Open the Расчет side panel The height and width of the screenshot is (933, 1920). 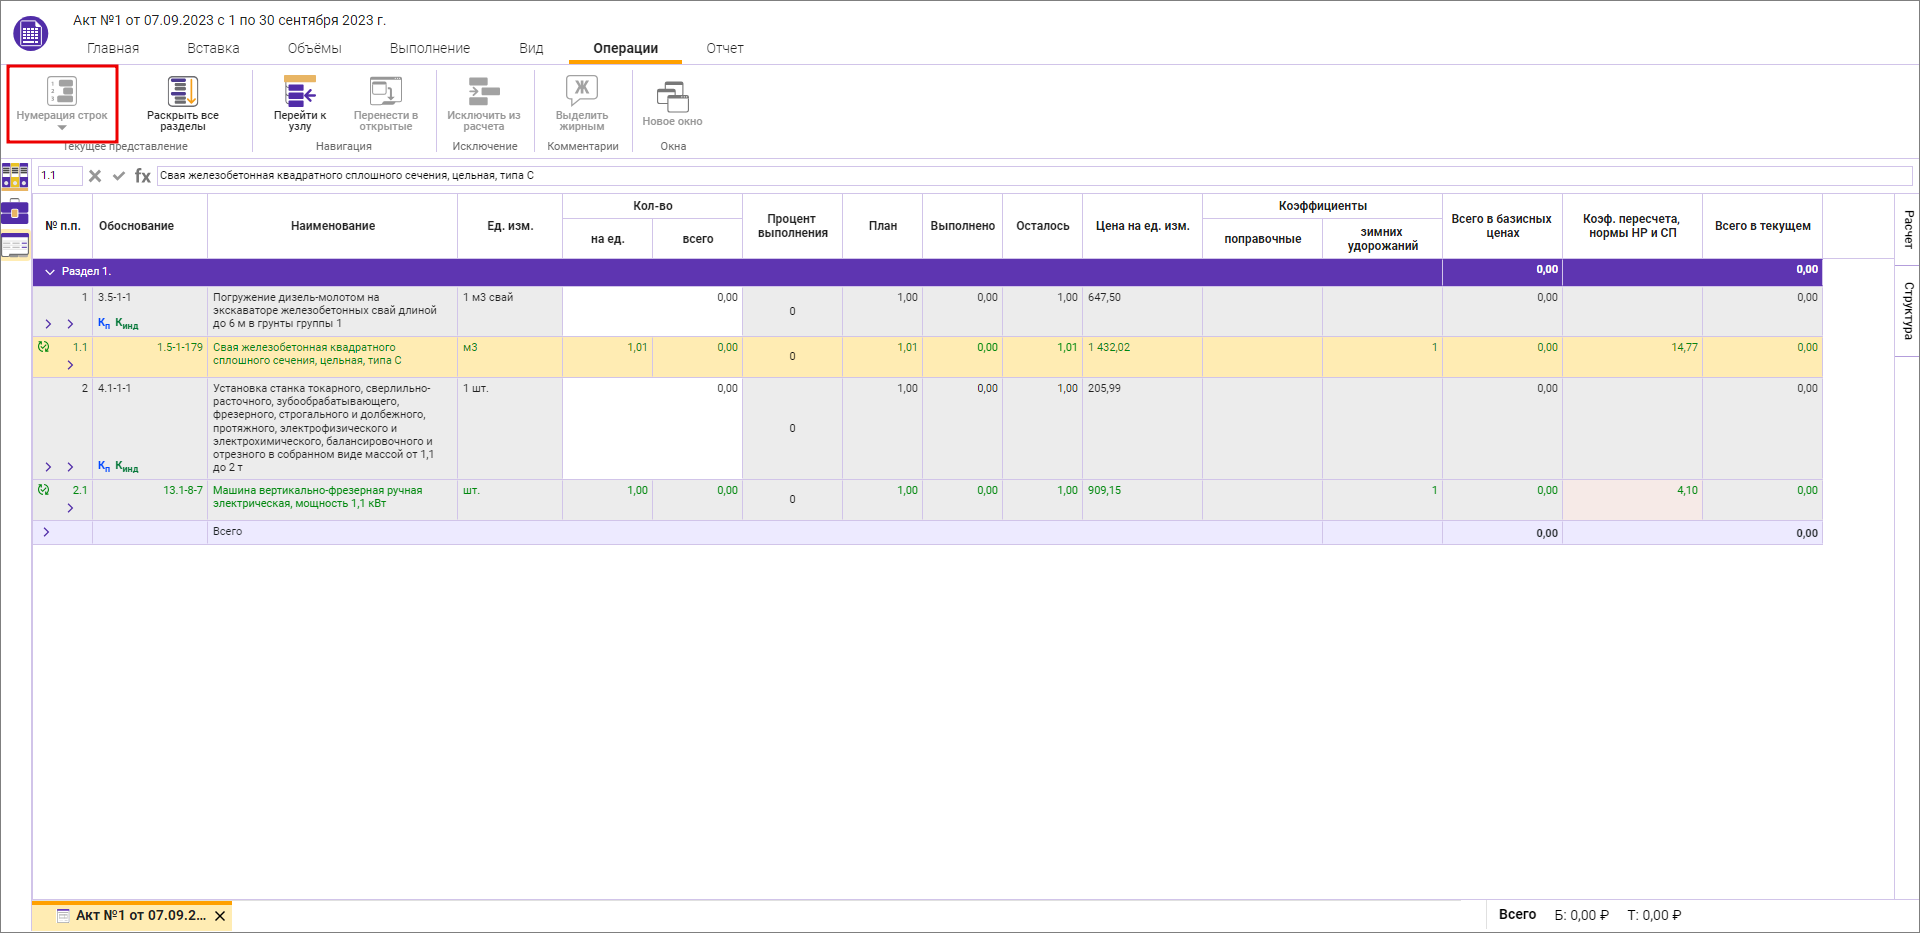click(1908, 229)
